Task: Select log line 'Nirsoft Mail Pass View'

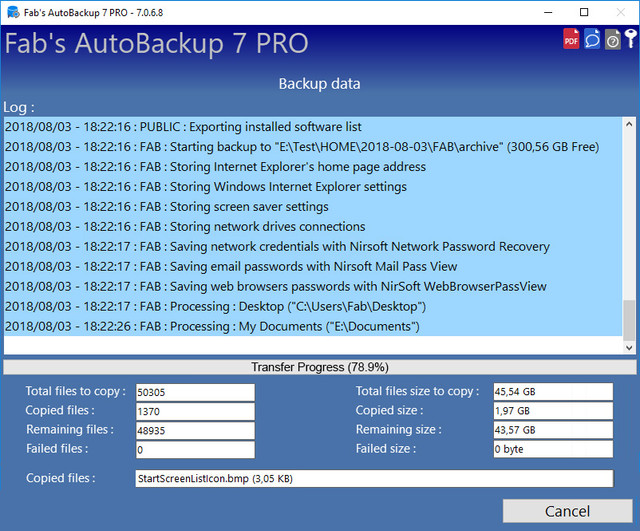Action: click(313, 267)
